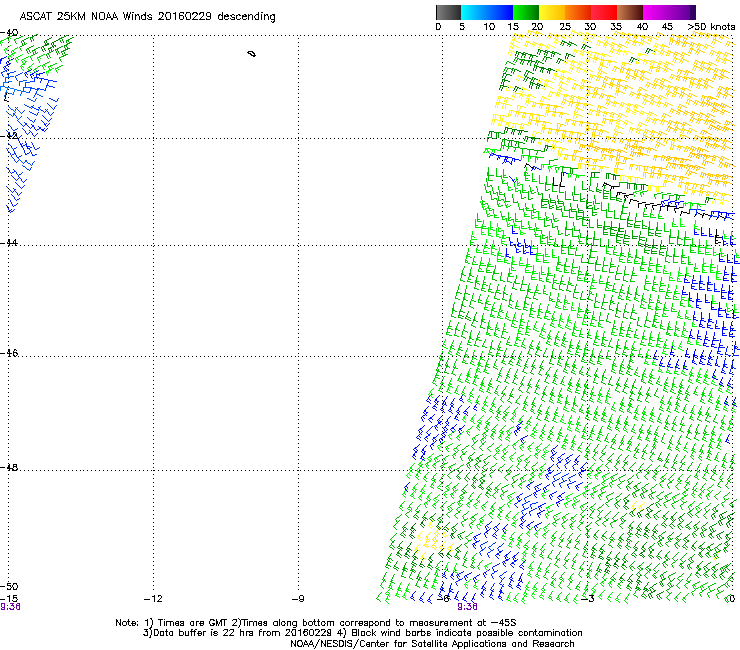The image size is (740, 650).
Task: Pick the brown 35-40 knots color bar segment
Action: (x=630, y=12)
